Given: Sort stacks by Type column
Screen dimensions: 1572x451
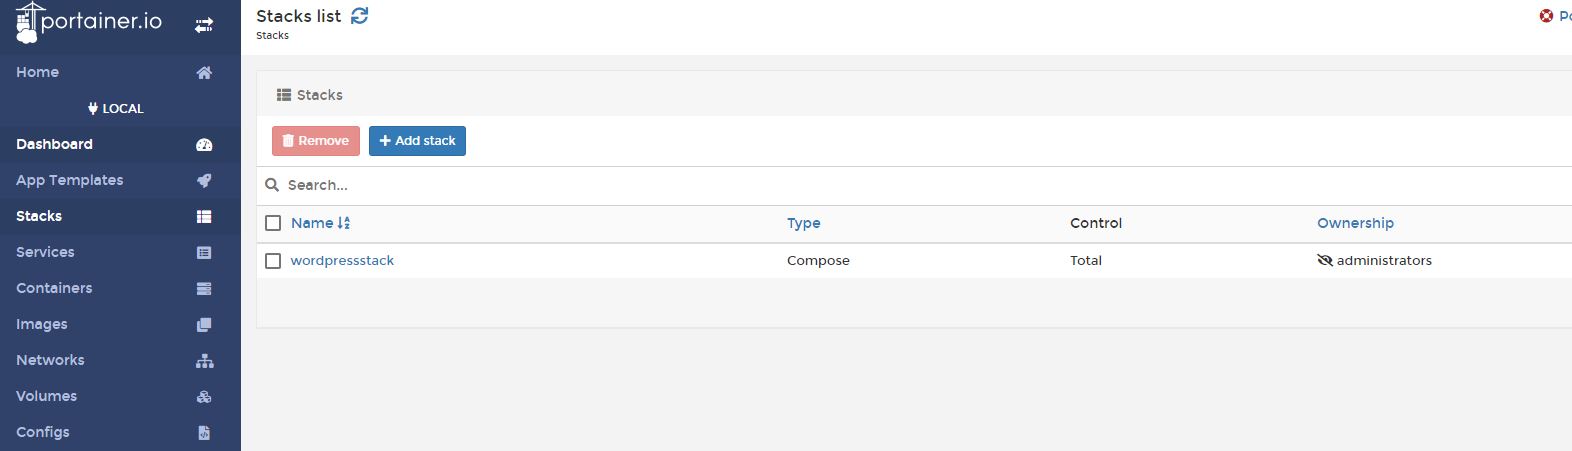Looking at the screenshot, I should click(x=803, y=223).
